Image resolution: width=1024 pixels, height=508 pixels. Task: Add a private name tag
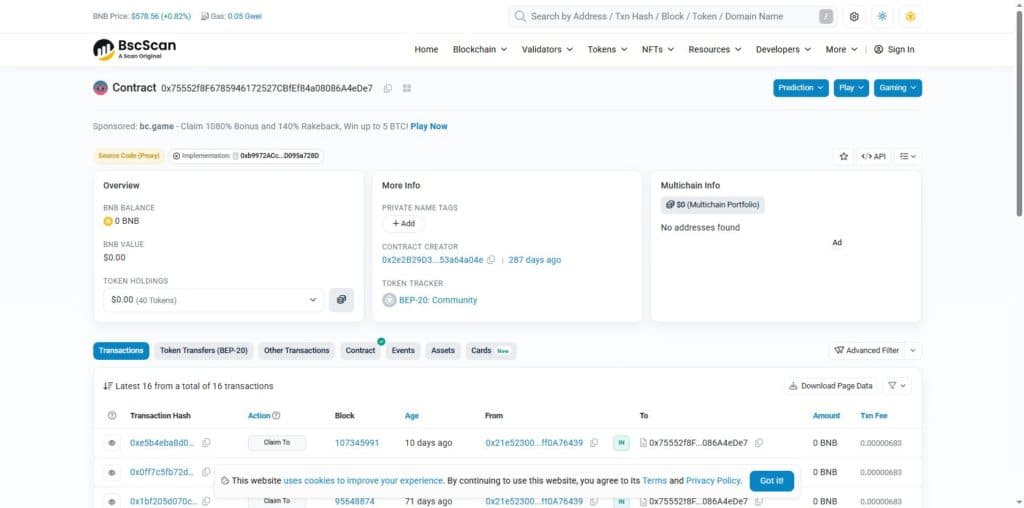tap(403, 223)
